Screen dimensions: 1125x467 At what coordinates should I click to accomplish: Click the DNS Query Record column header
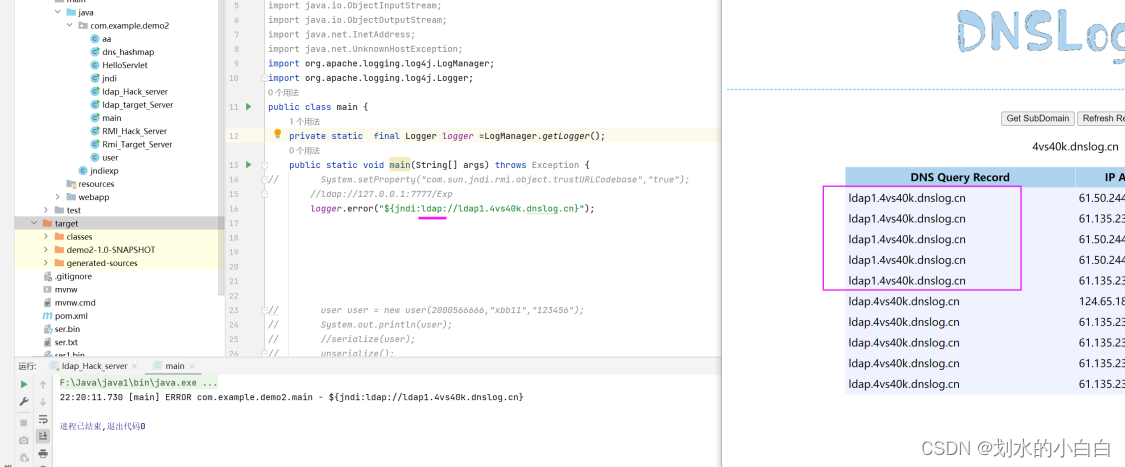960,177
